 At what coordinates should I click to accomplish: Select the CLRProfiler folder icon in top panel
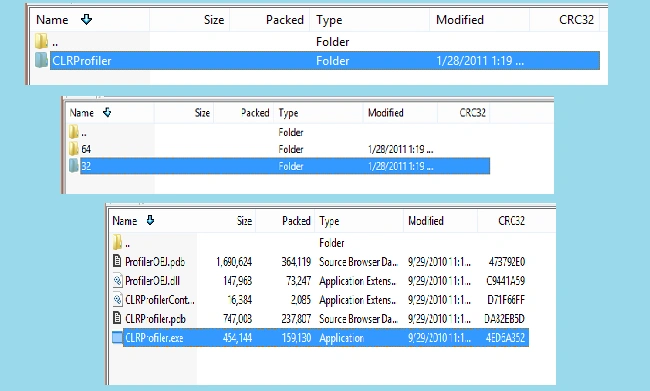(x=41, y=60)
